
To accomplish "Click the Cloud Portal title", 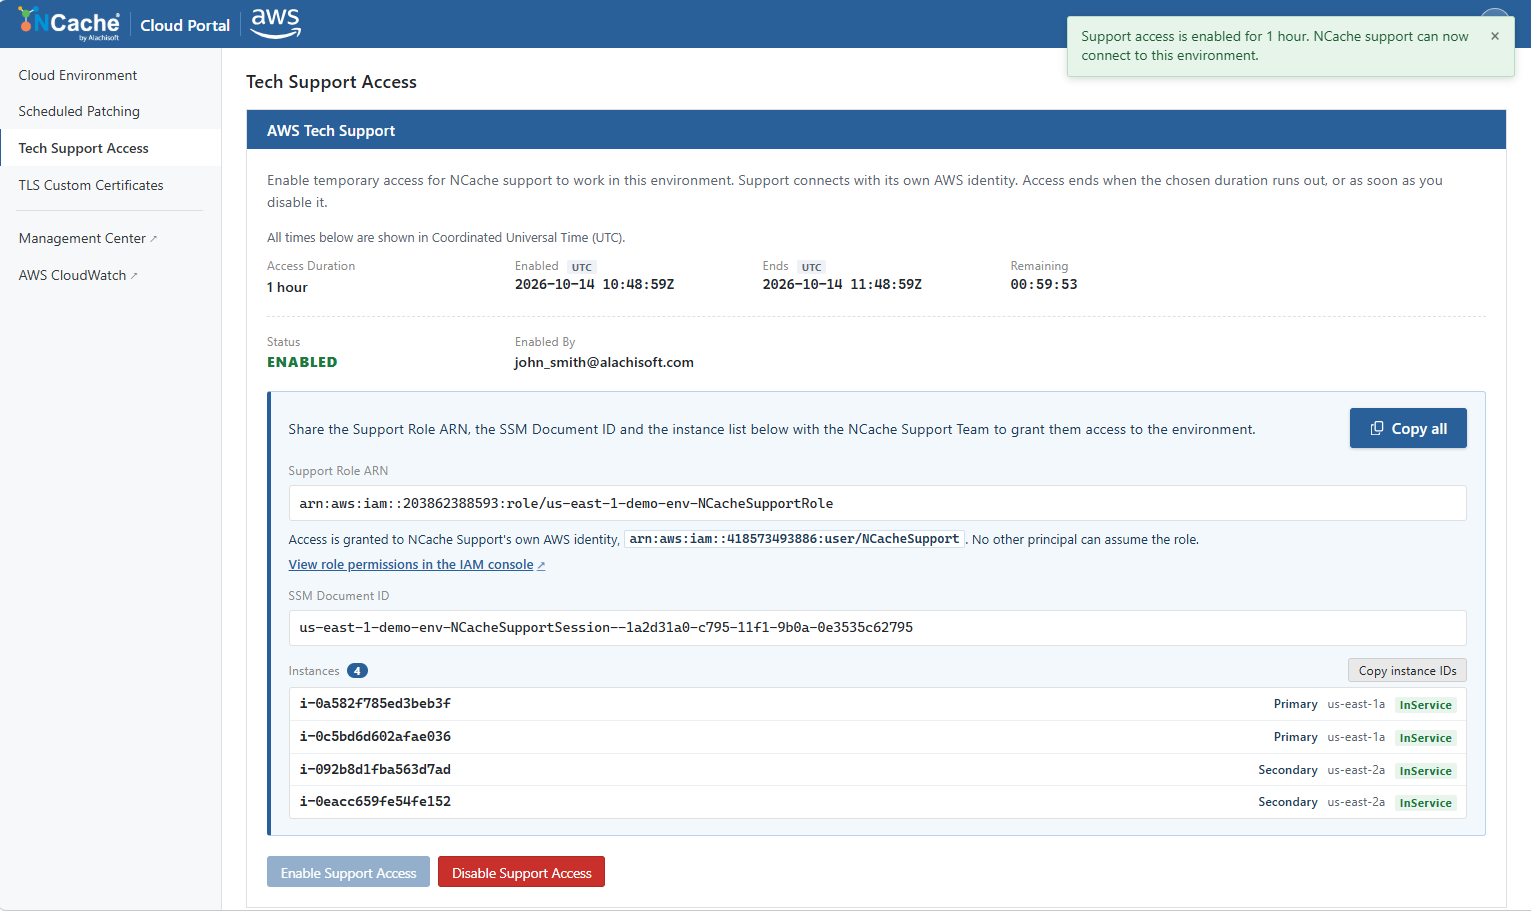I will coord(185,25).
